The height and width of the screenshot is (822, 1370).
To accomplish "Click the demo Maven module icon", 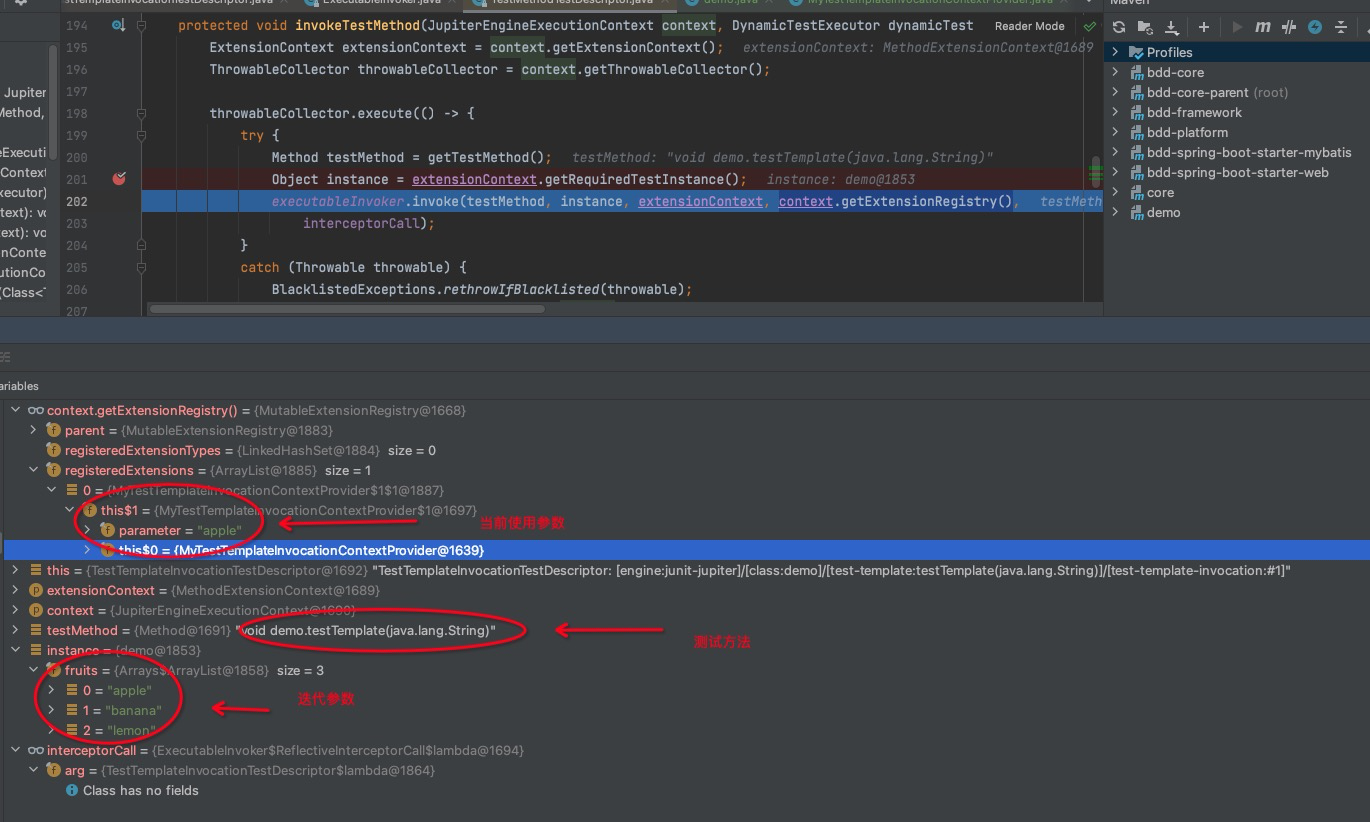I will [x=1137, y=212].
